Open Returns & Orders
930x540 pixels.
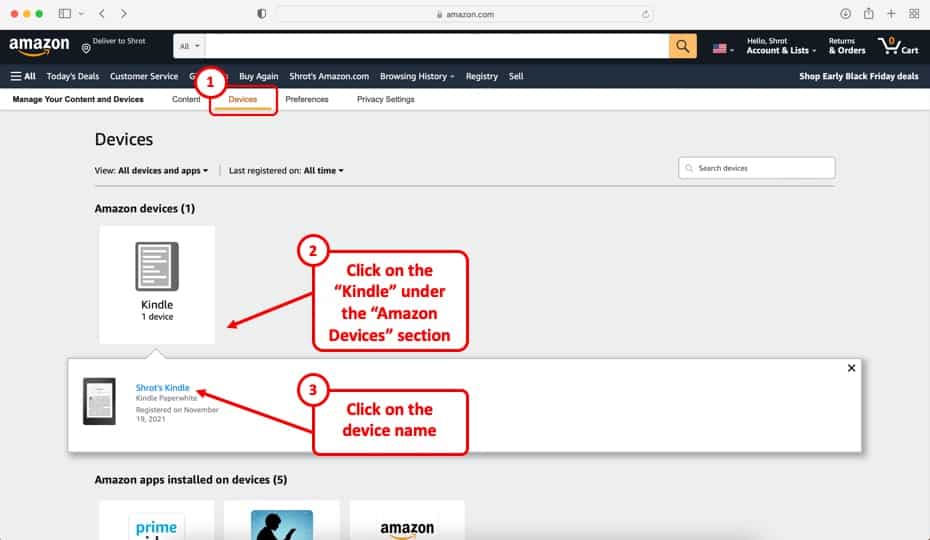pos(847,46)
